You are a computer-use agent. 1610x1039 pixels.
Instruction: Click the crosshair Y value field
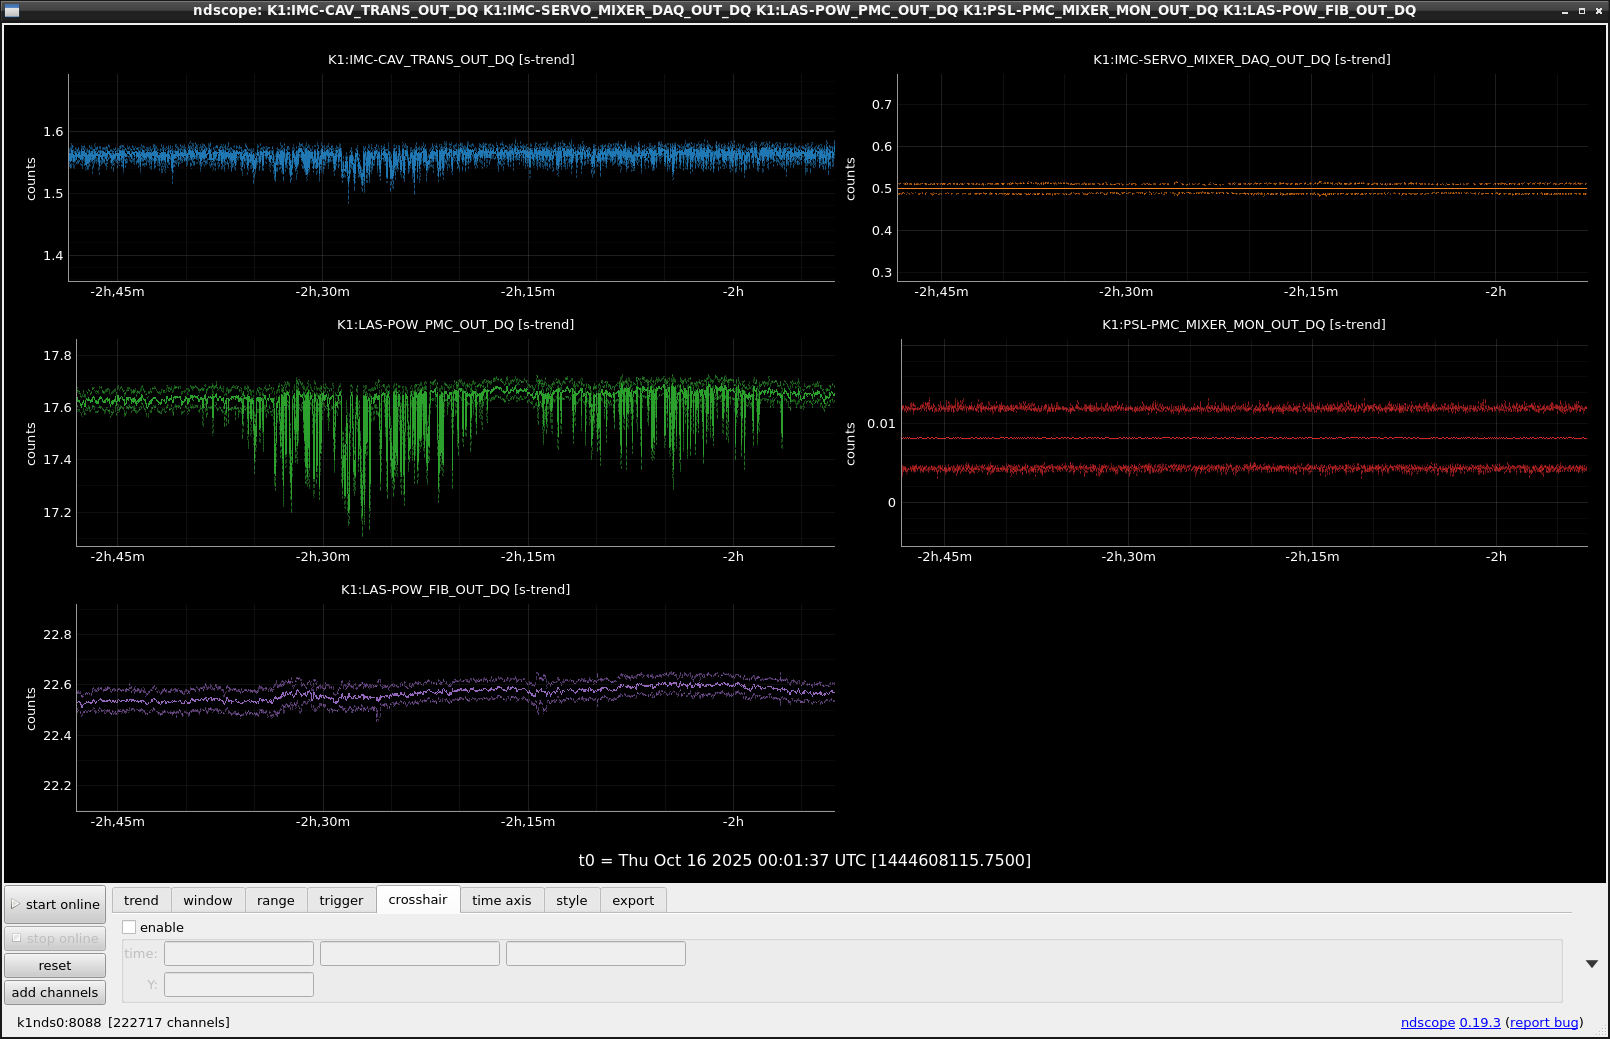(x=239, y=985)
